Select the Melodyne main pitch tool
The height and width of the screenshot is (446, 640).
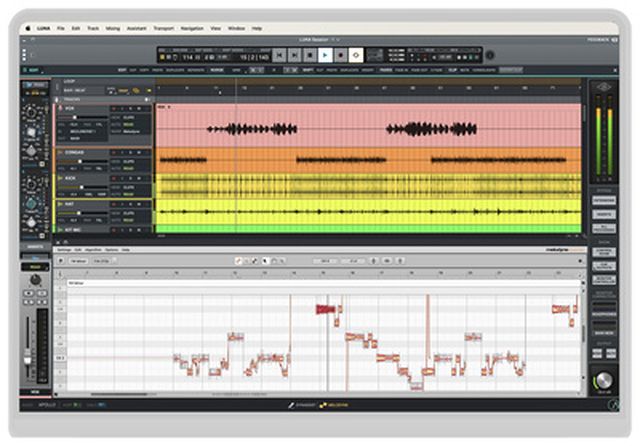tap(239, 260)
